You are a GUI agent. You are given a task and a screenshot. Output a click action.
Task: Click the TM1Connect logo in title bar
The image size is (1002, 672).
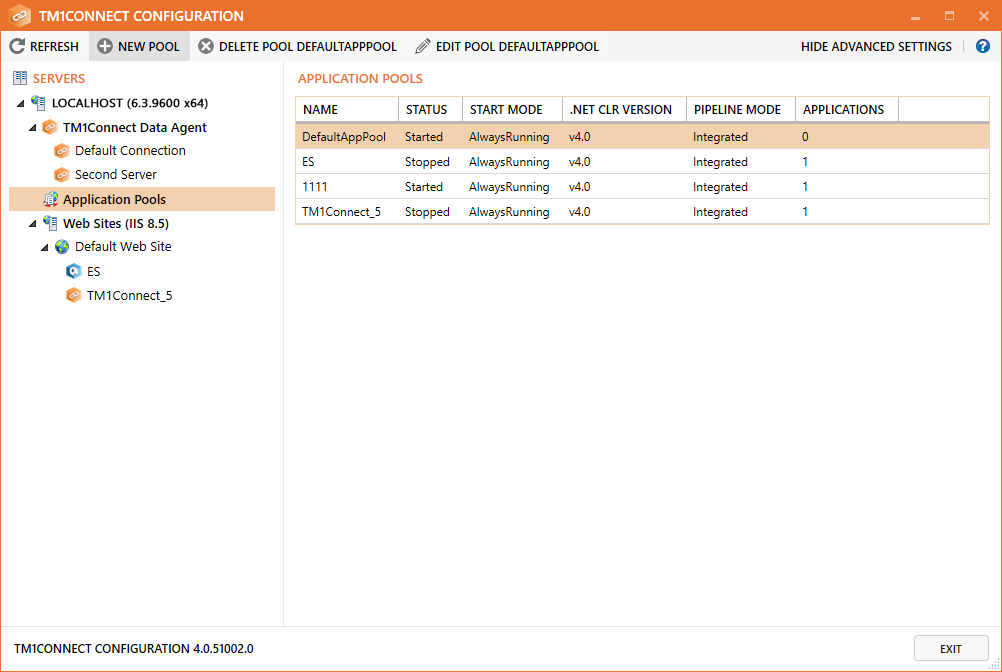pos(20,15)
